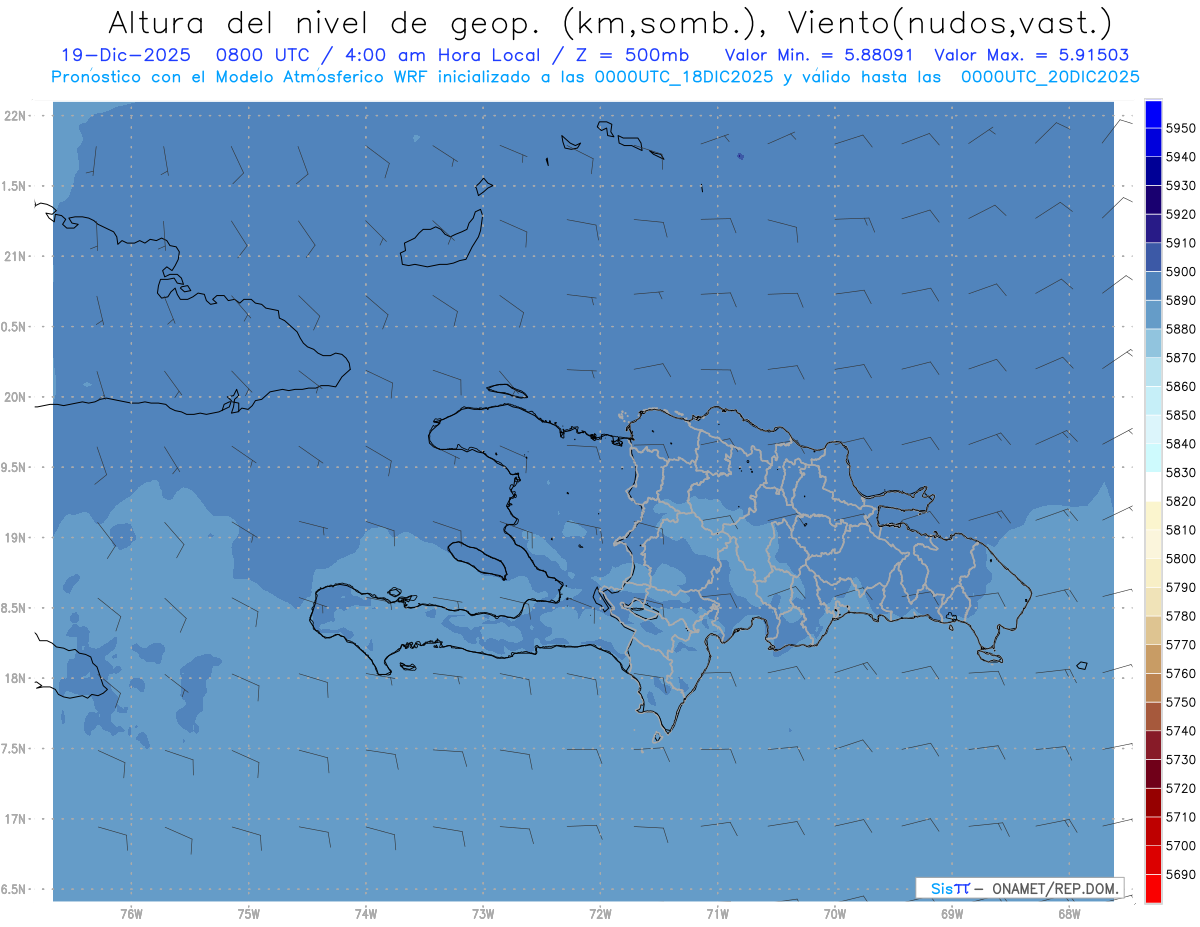Click the 5850 color scale value
The height and width of the screenshot is (927, 1200).
click(x=1181, y=415)
